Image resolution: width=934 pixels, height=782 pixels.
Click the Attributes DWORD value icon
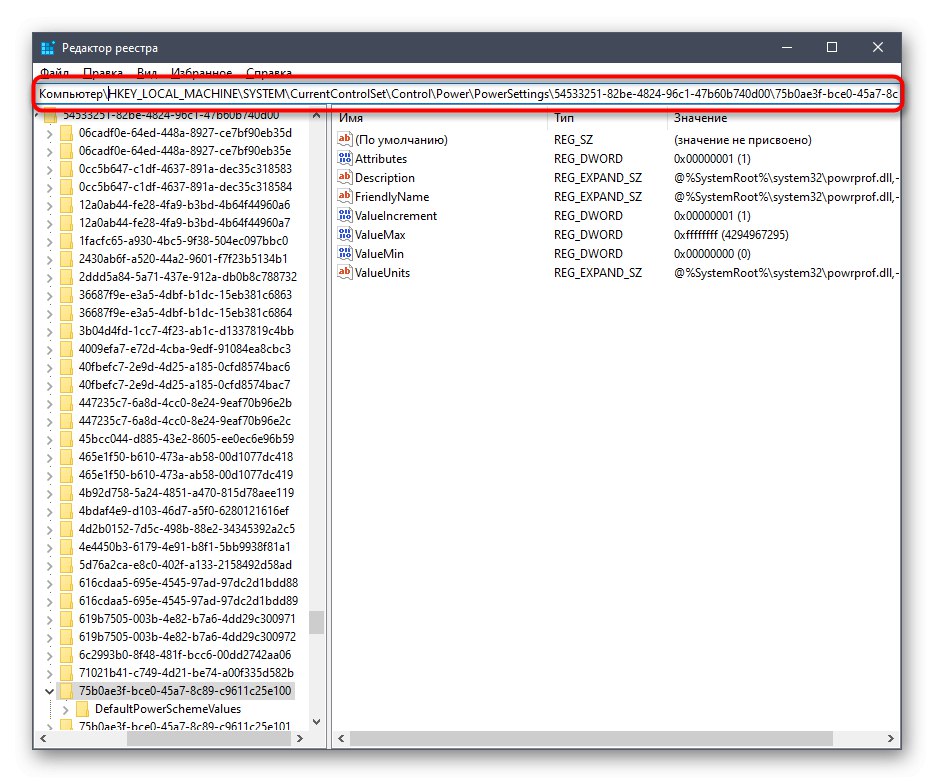tap(345, 158)
